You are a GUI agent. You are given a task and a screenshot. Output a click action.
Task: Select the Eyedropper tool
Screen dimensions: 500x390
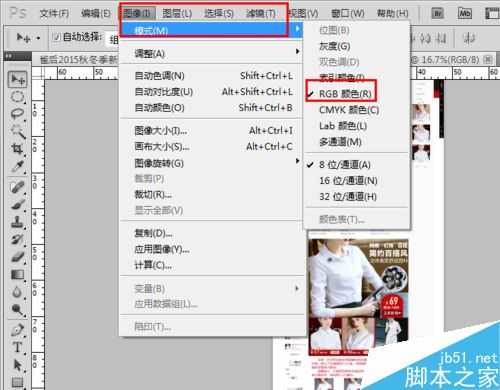click(17, 166)
